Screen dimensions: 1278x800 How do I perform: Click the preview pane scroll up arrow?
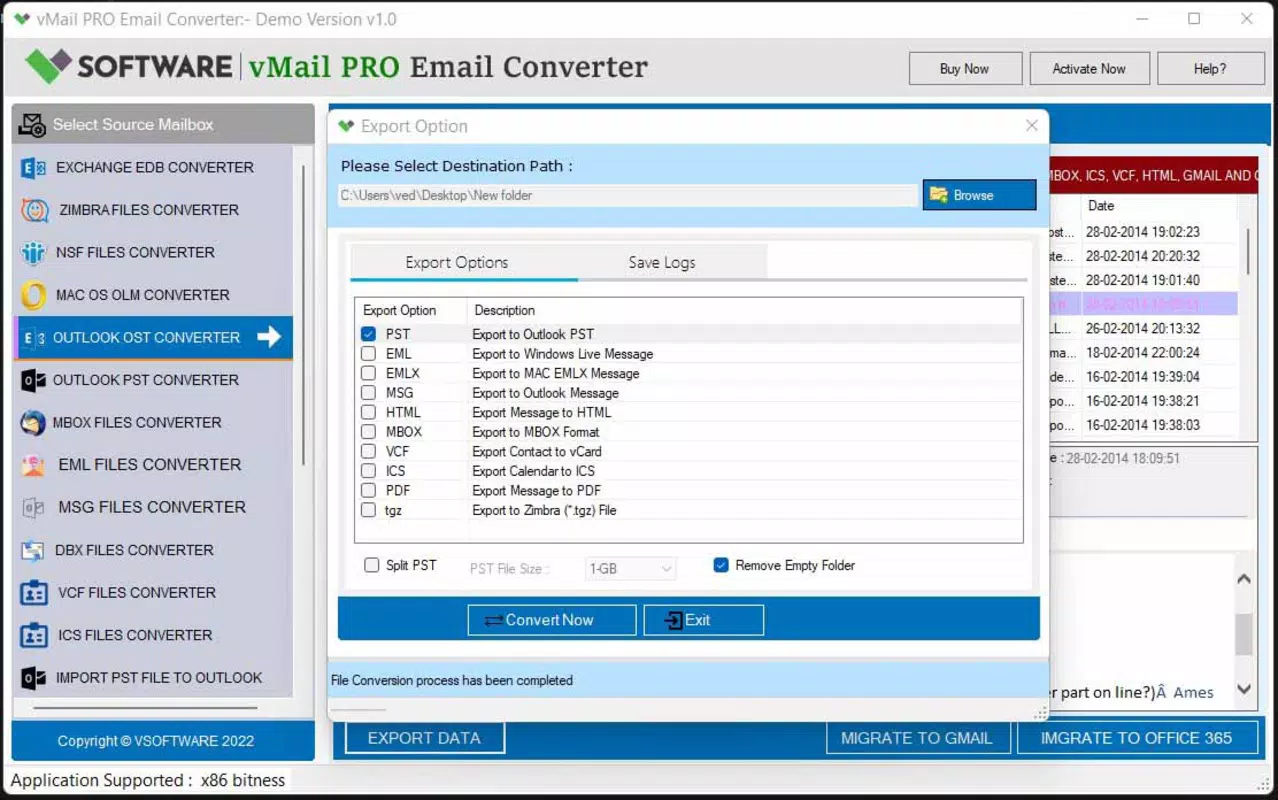tap(1244, 579)
